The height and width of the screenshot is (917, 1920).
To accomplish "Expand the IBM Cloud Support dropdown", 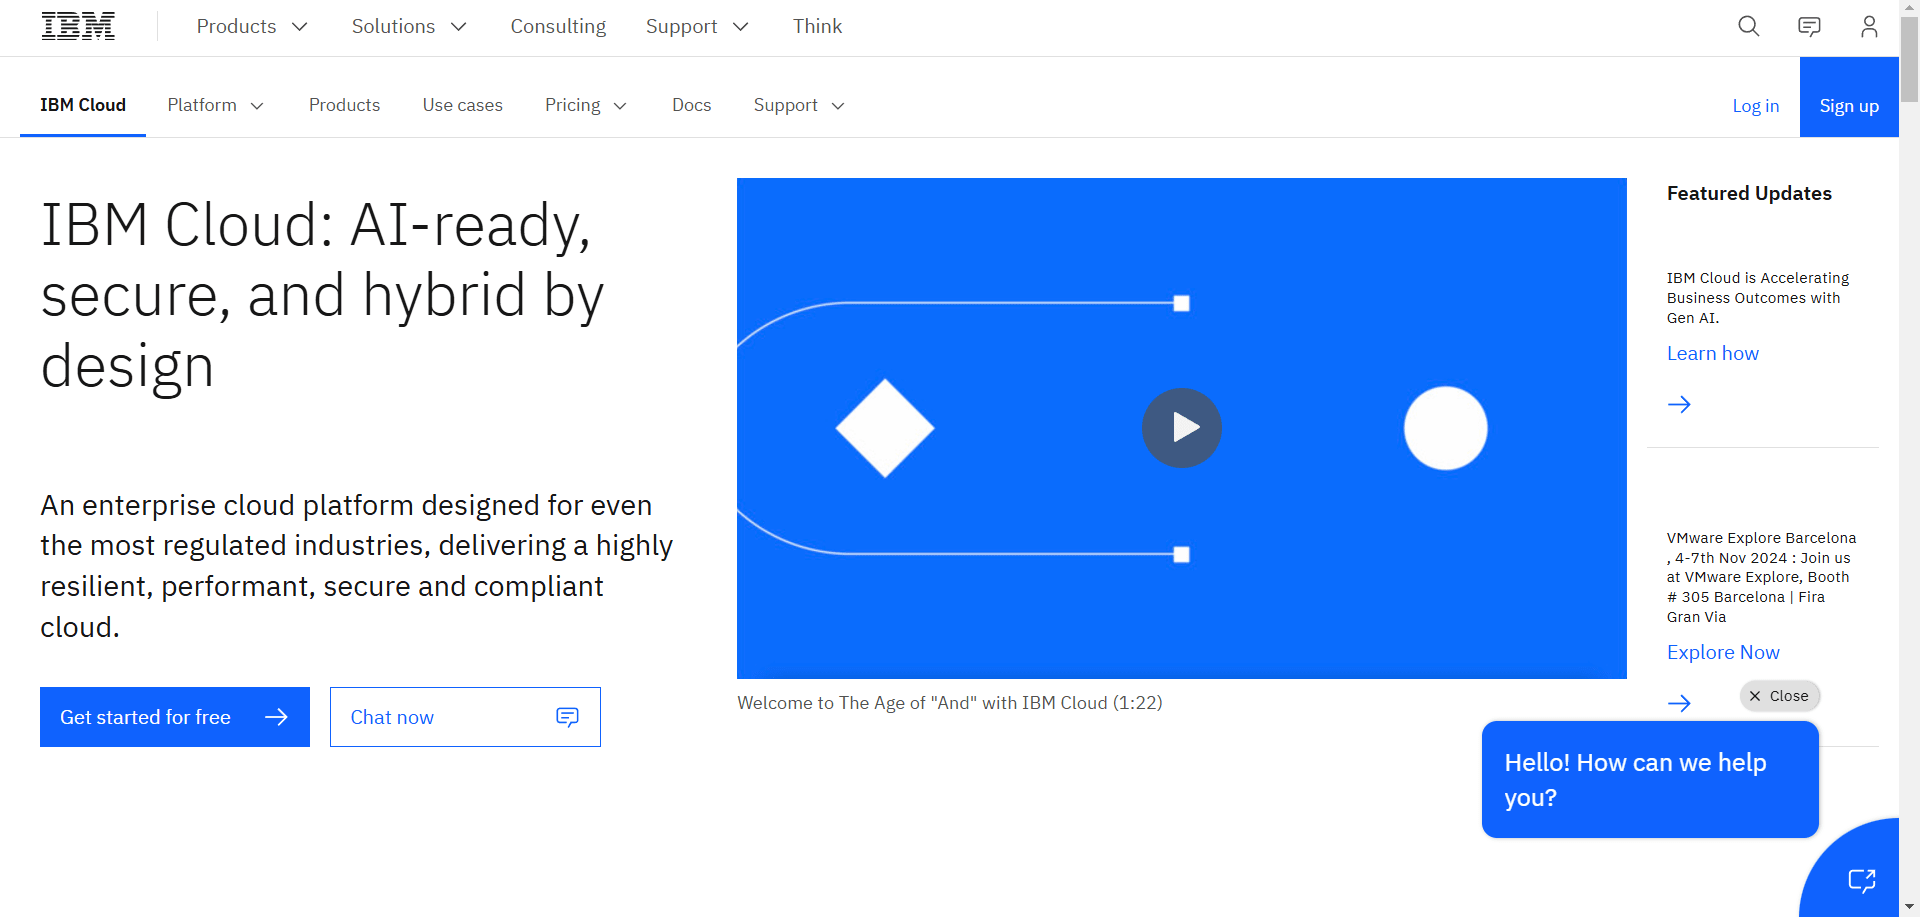I will [x=799, y=105].
